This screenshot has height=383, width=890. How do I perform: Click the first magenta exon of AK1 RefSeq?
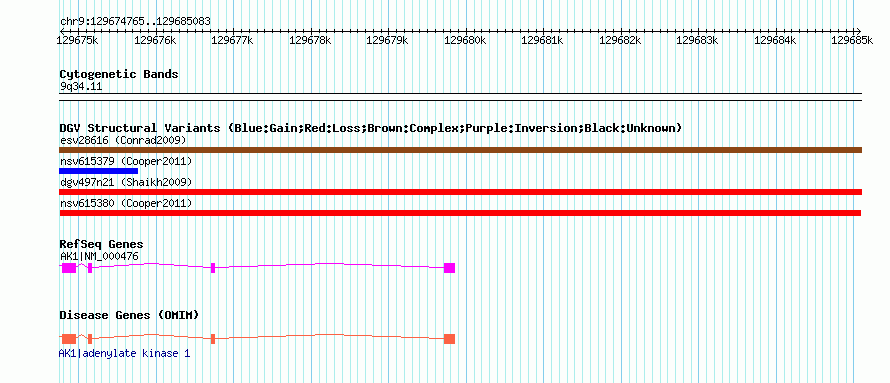[69, 268]
